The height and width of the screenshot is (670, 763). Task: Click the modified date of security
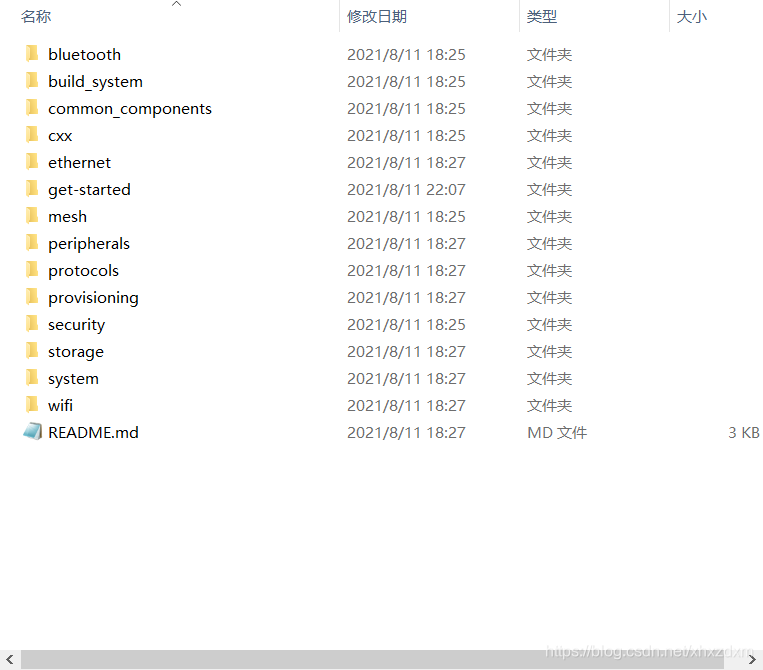(406, 325)
